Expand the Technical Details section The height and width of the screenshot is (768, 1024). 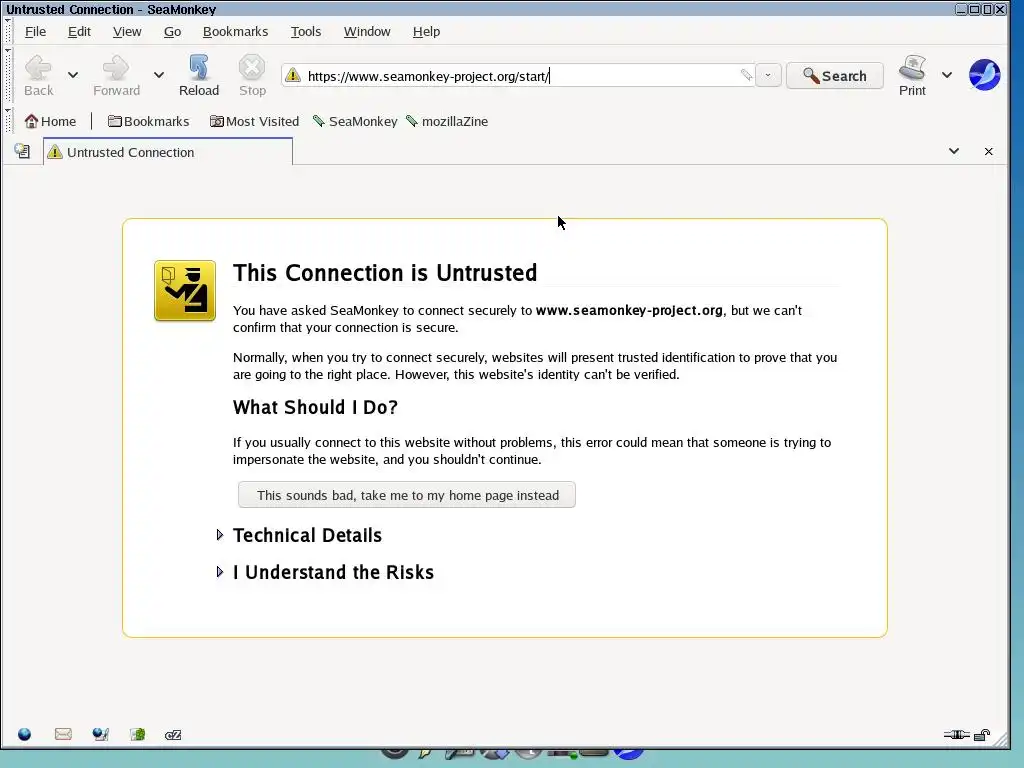pyautogui.click(x=300, y=536)
